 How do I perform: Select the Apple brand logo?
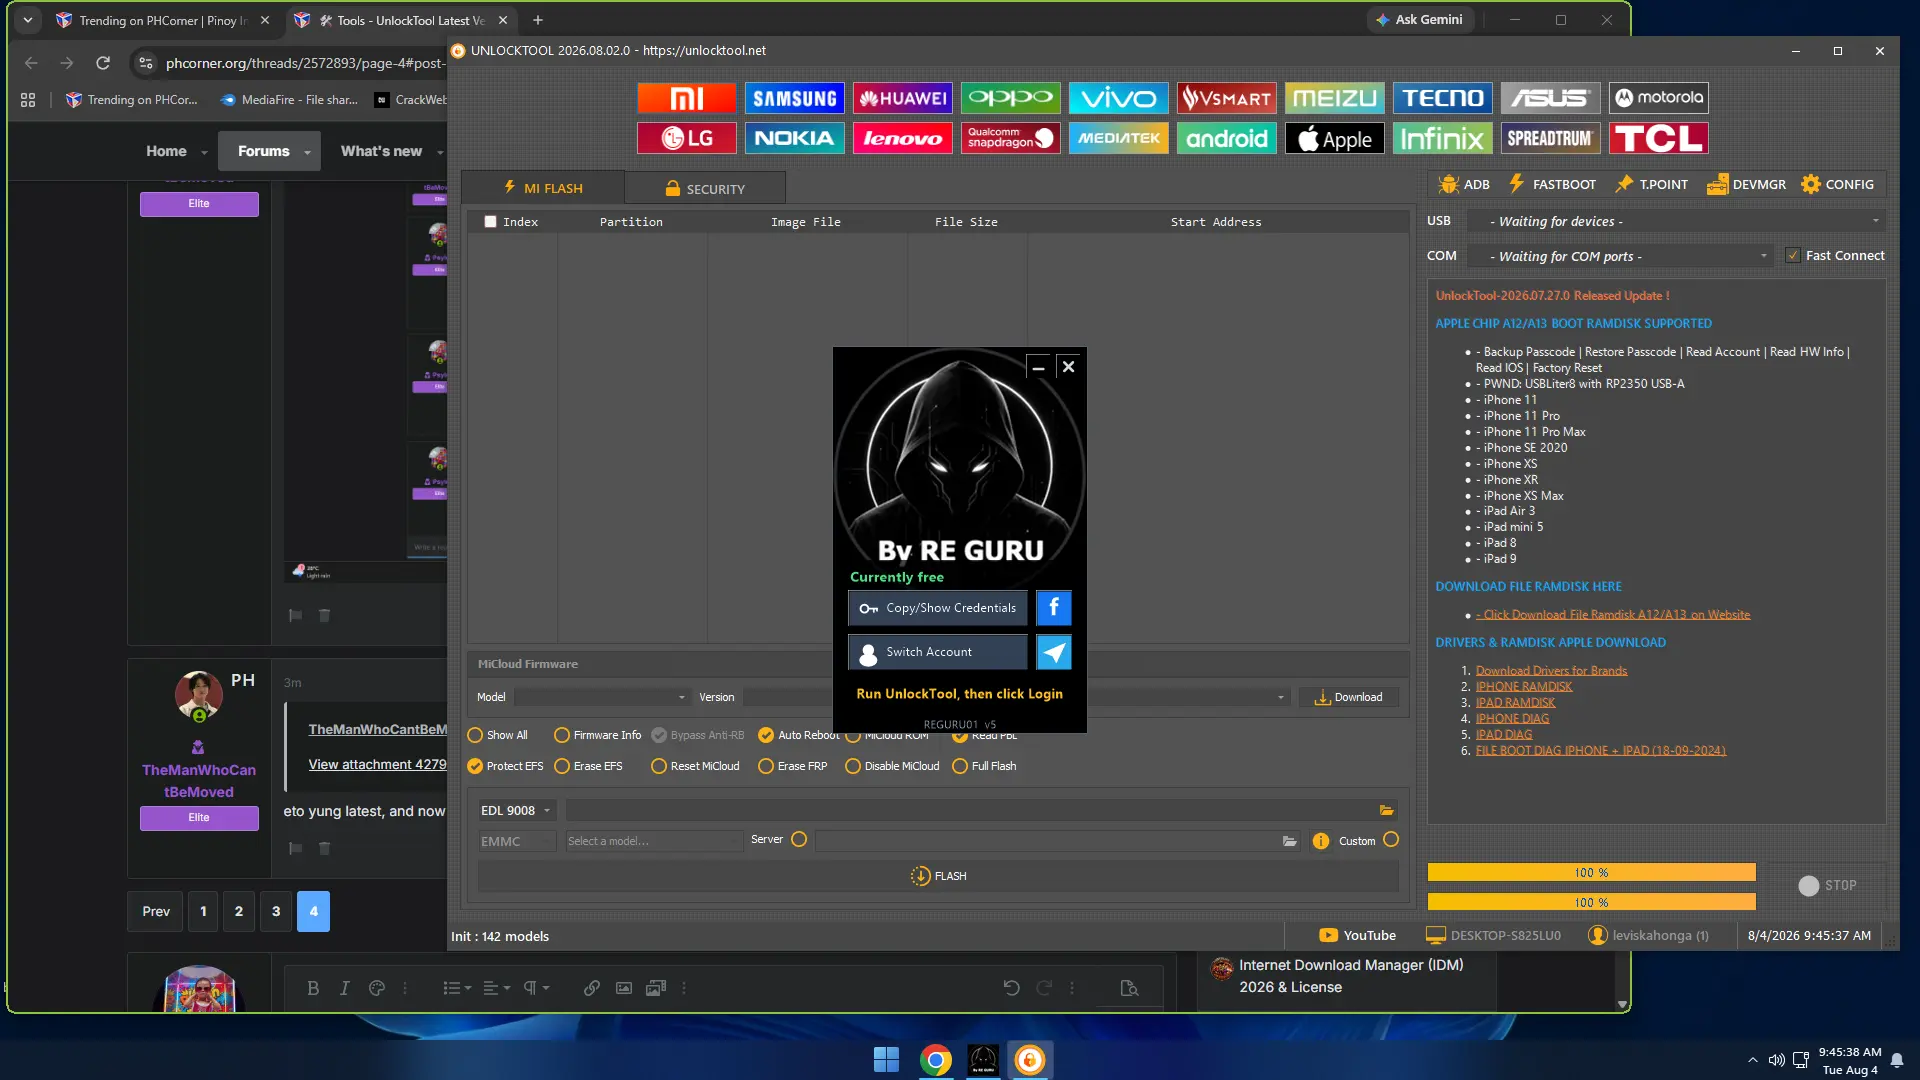(1335, 138)
